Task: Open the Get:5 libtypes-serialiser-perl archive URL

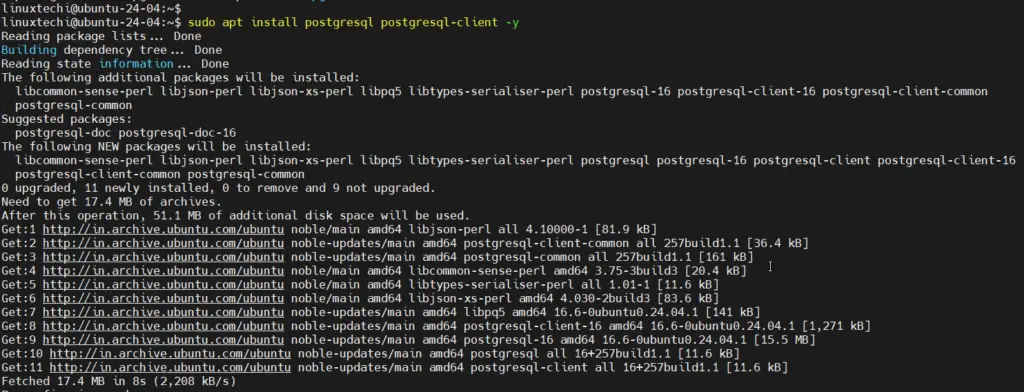Action: click(163, 285)
